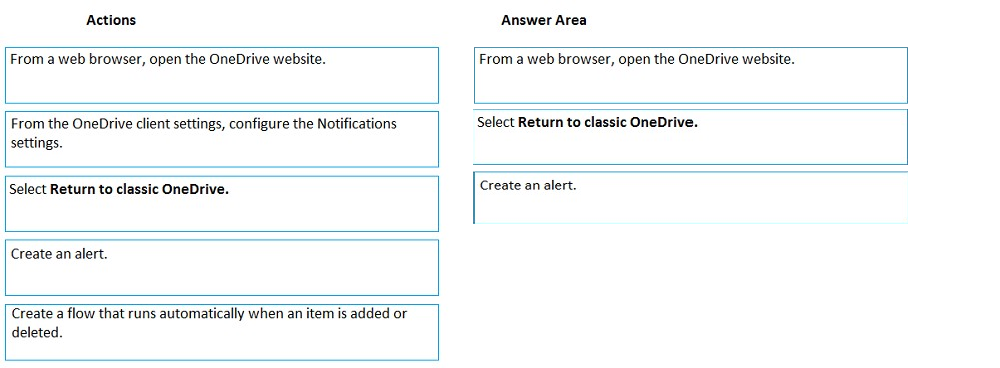
Task: Click 'Create an alert' in the Answer Area
Action: point(691,198)
